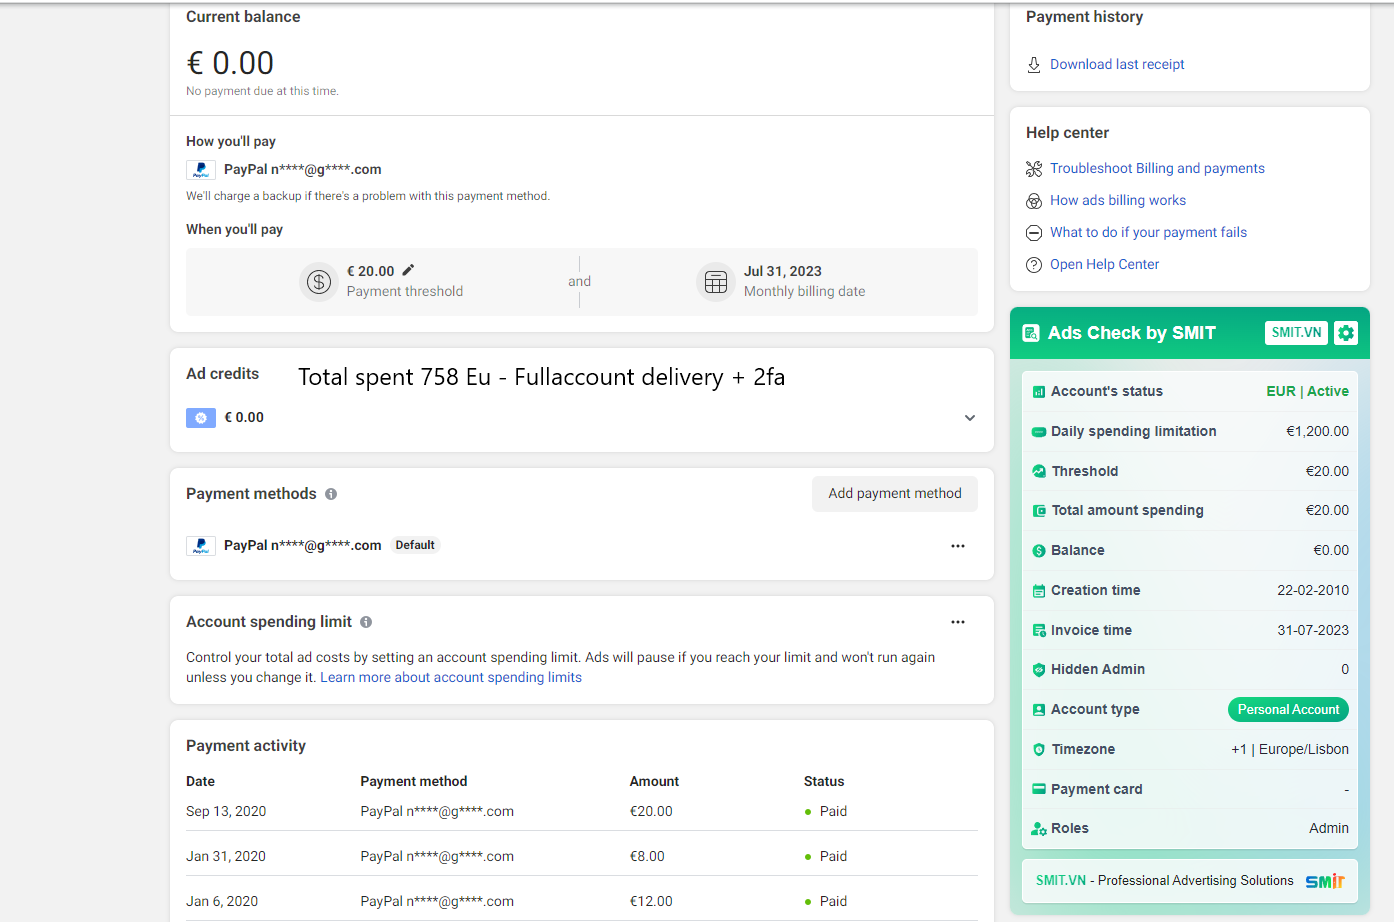
Task: Click the €1,200.00 daily limit value
Action: coord(1317,431)
